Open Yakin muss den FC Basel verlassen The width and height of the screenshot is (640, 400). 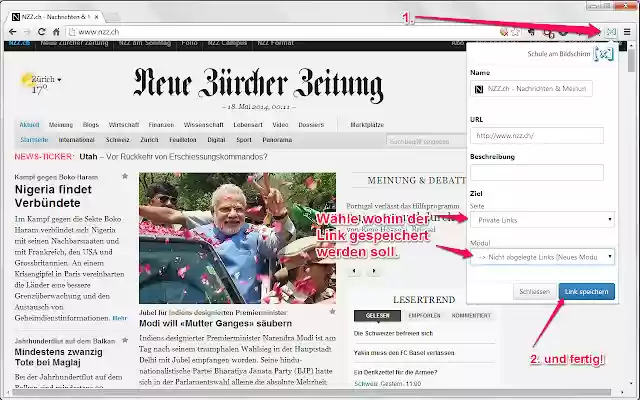404,353
